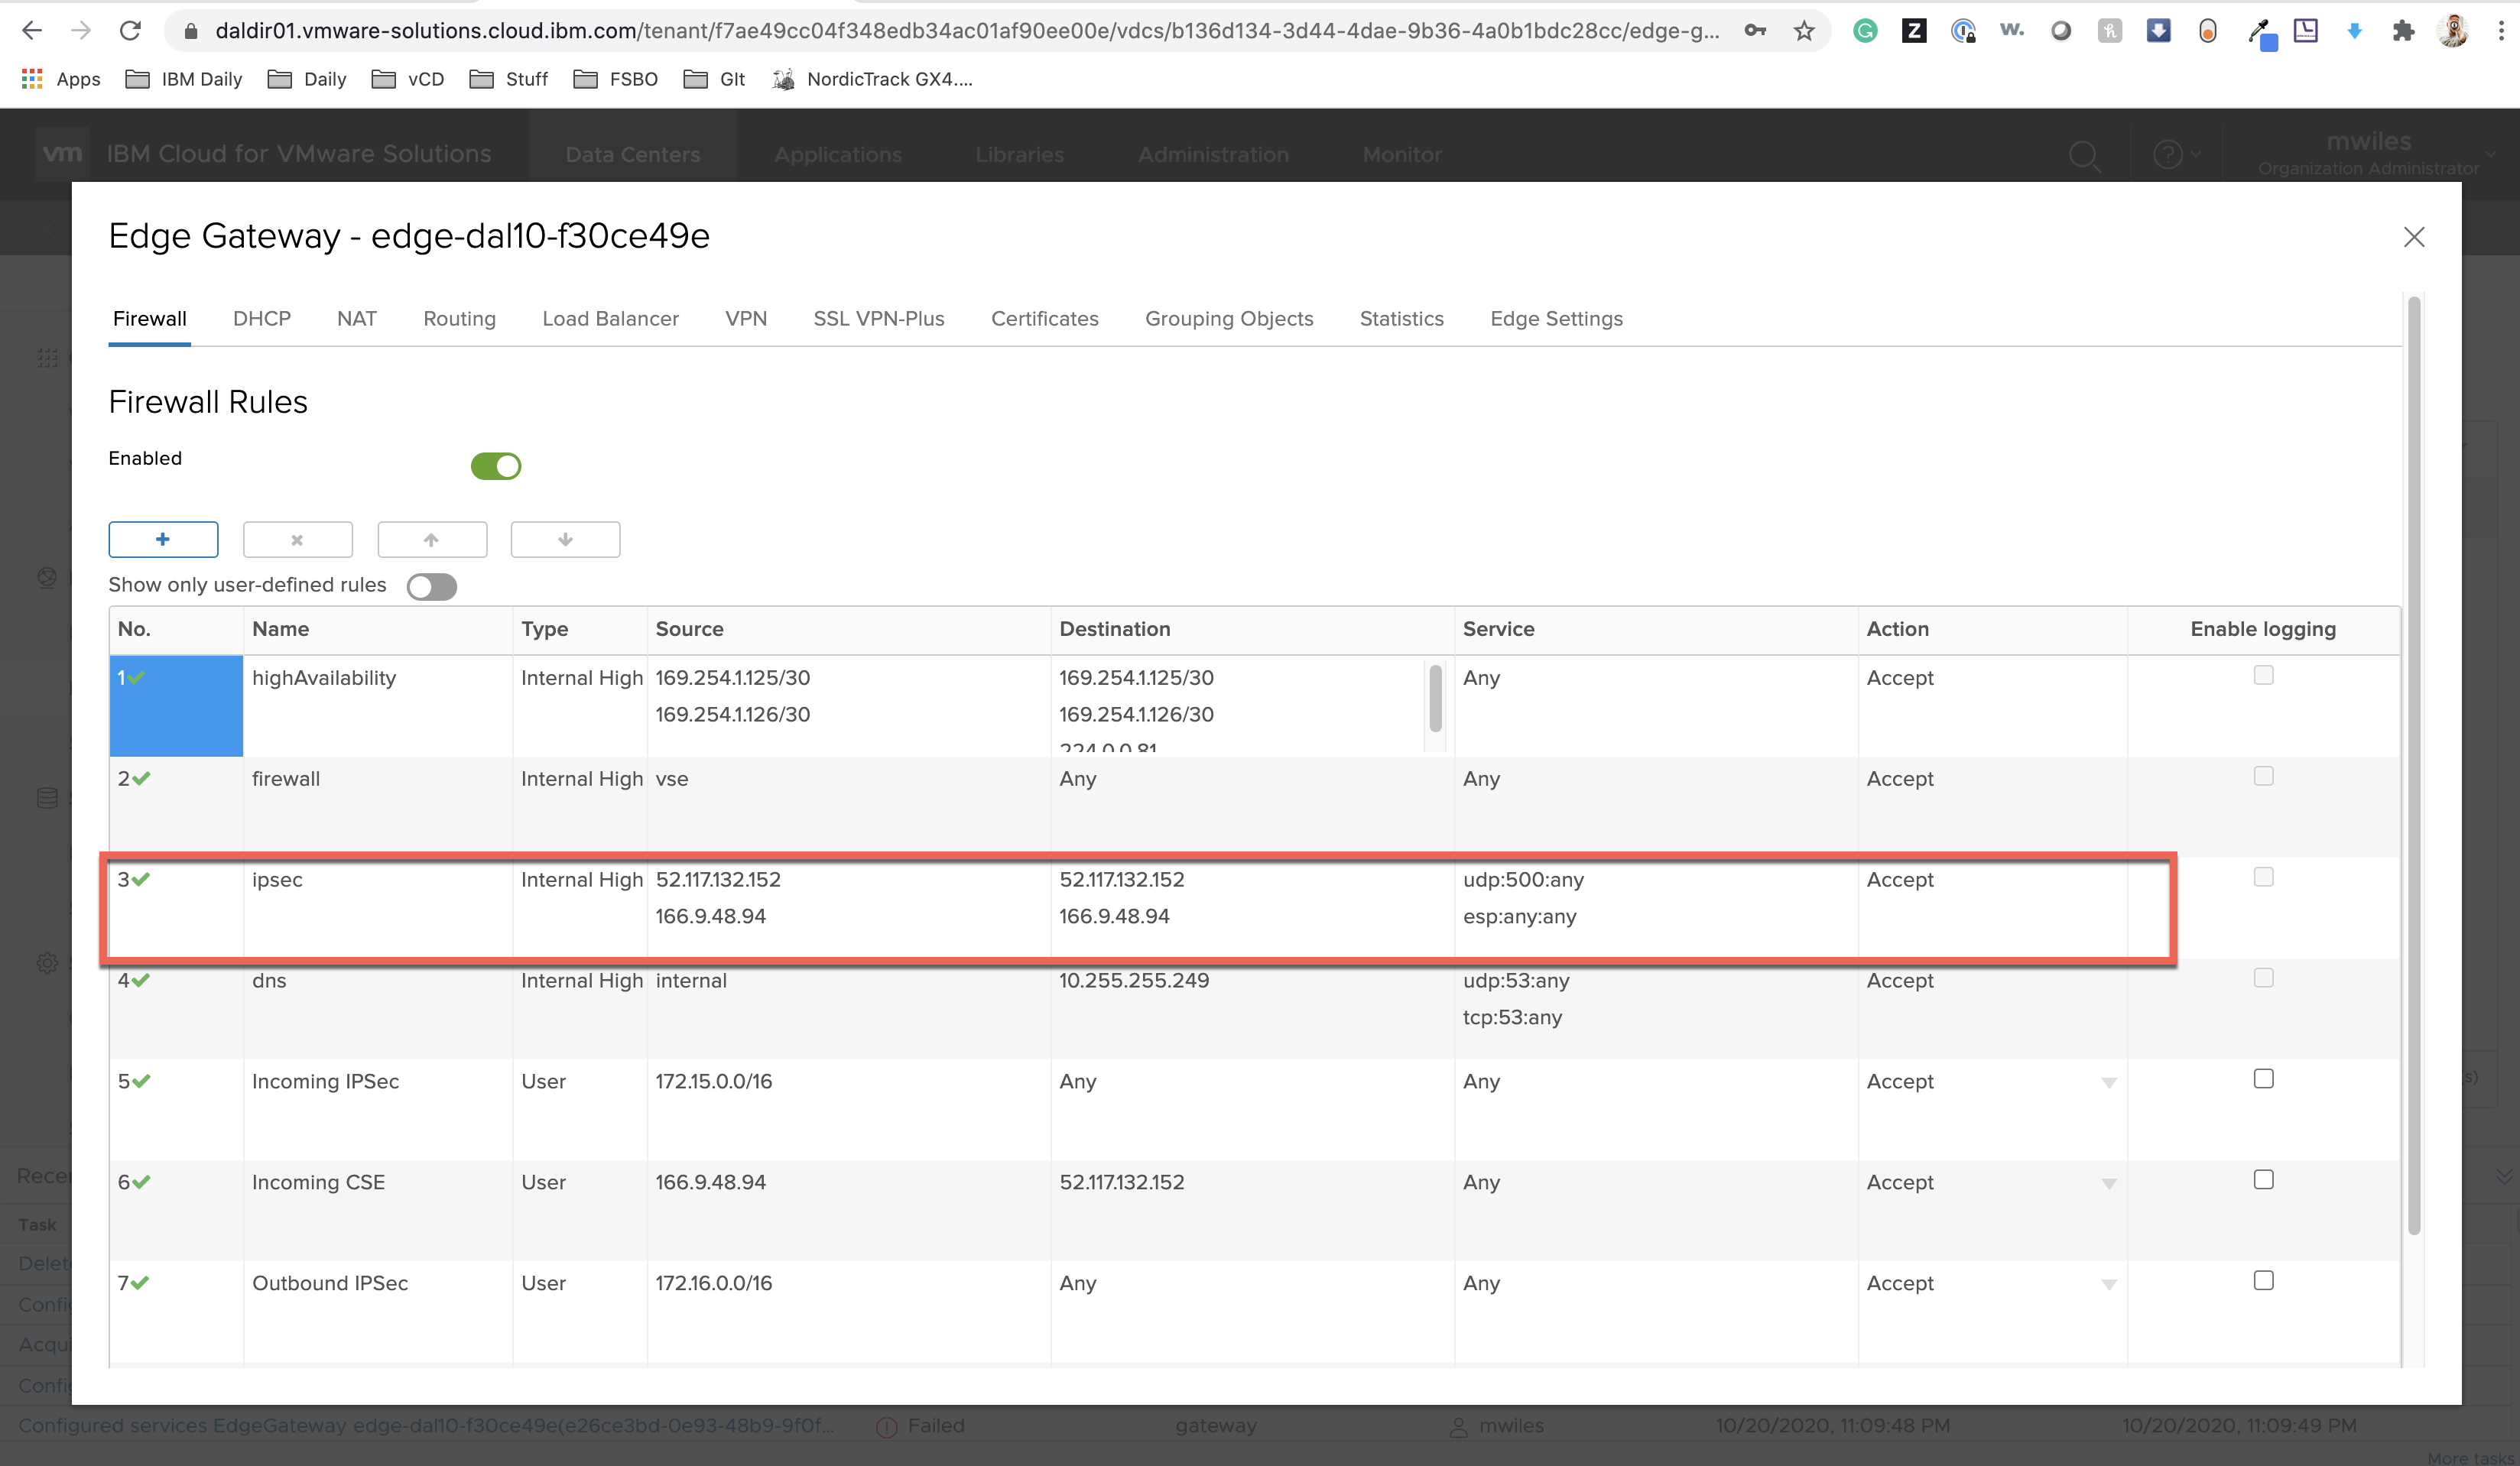This screenshot has height=1466, width=2520.
Task: Close the Edge Gateway dialog
Action: [x=2413, y=237]
